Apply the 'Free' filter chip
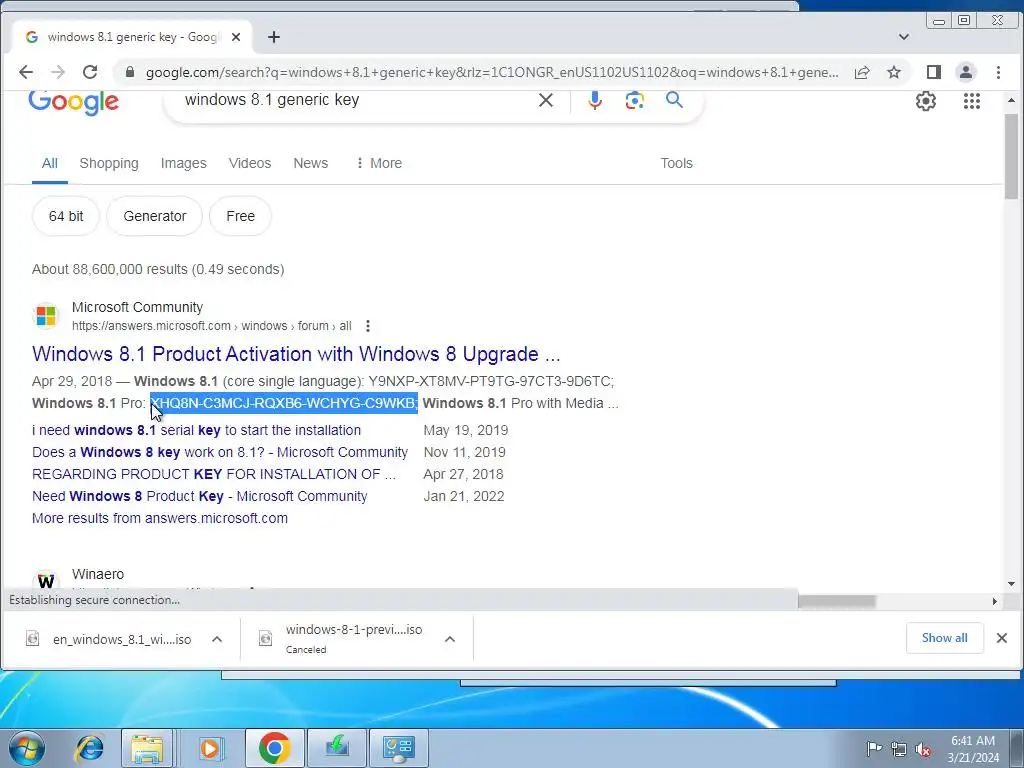 click(240, 216)
